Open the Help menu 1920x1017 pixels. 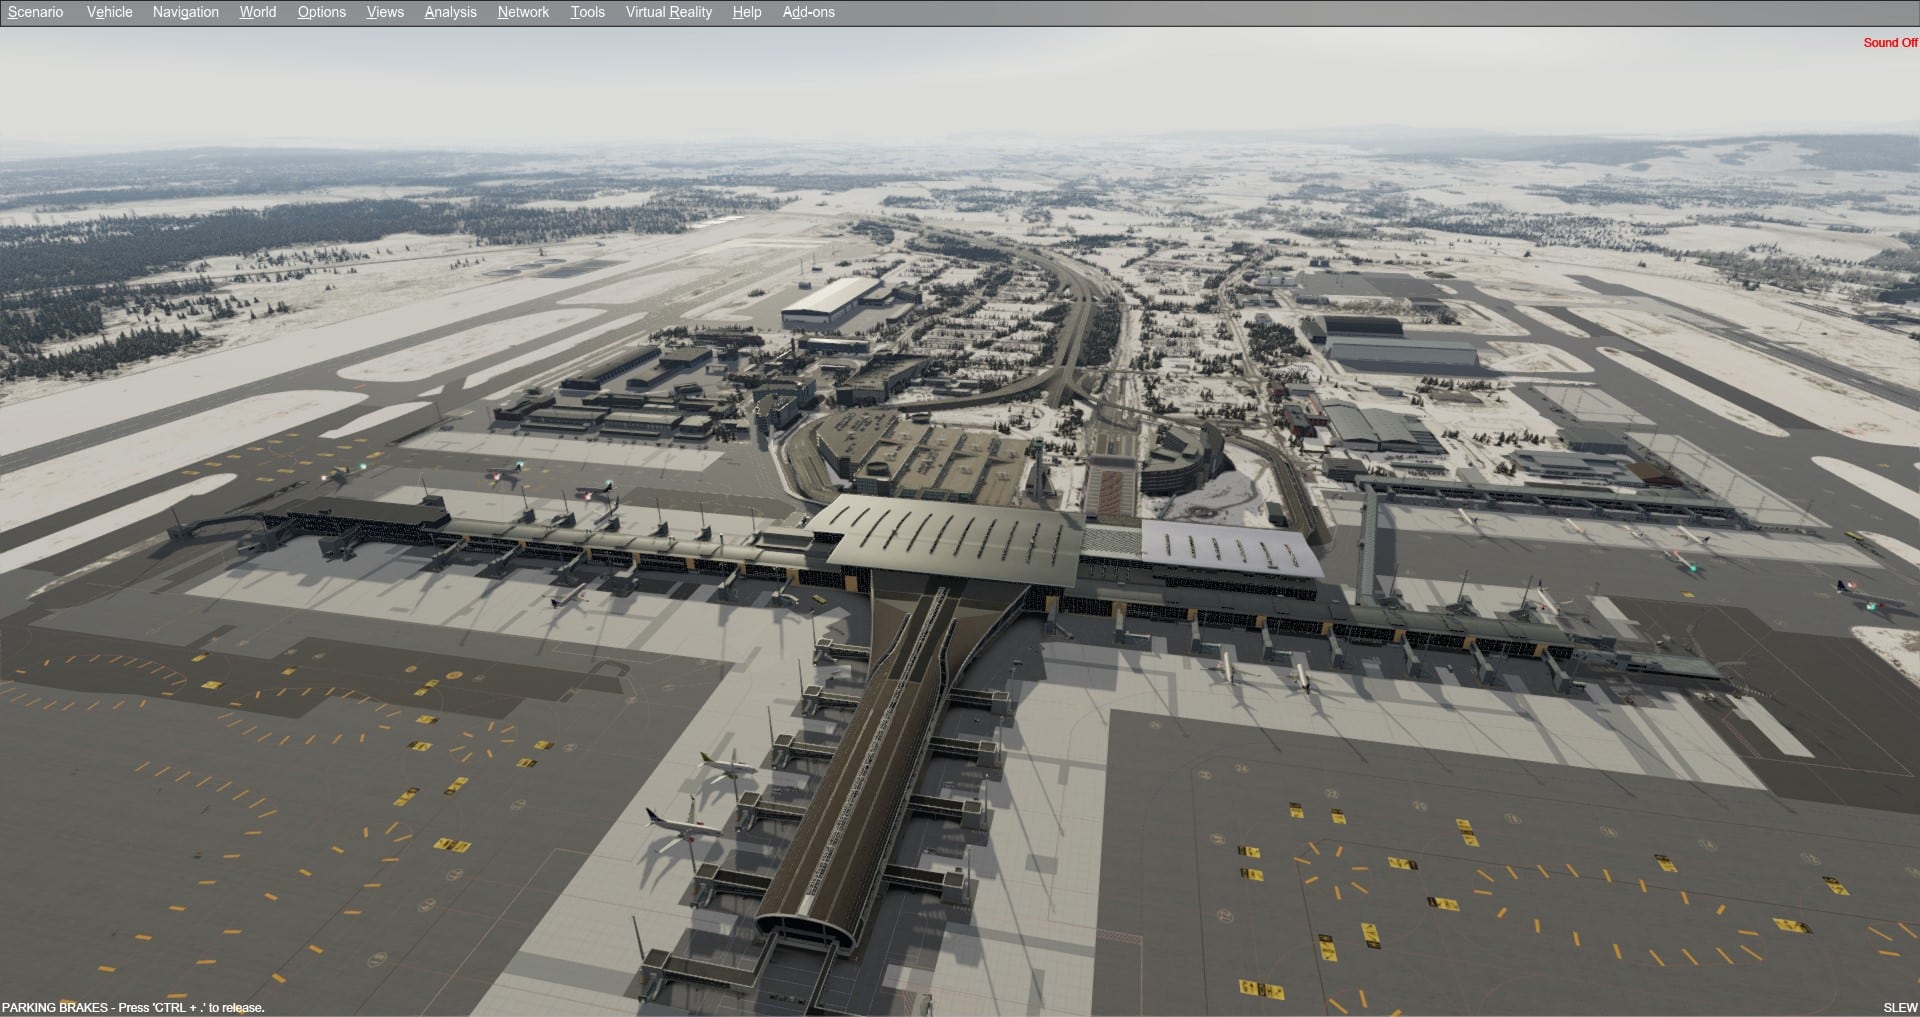746,12
